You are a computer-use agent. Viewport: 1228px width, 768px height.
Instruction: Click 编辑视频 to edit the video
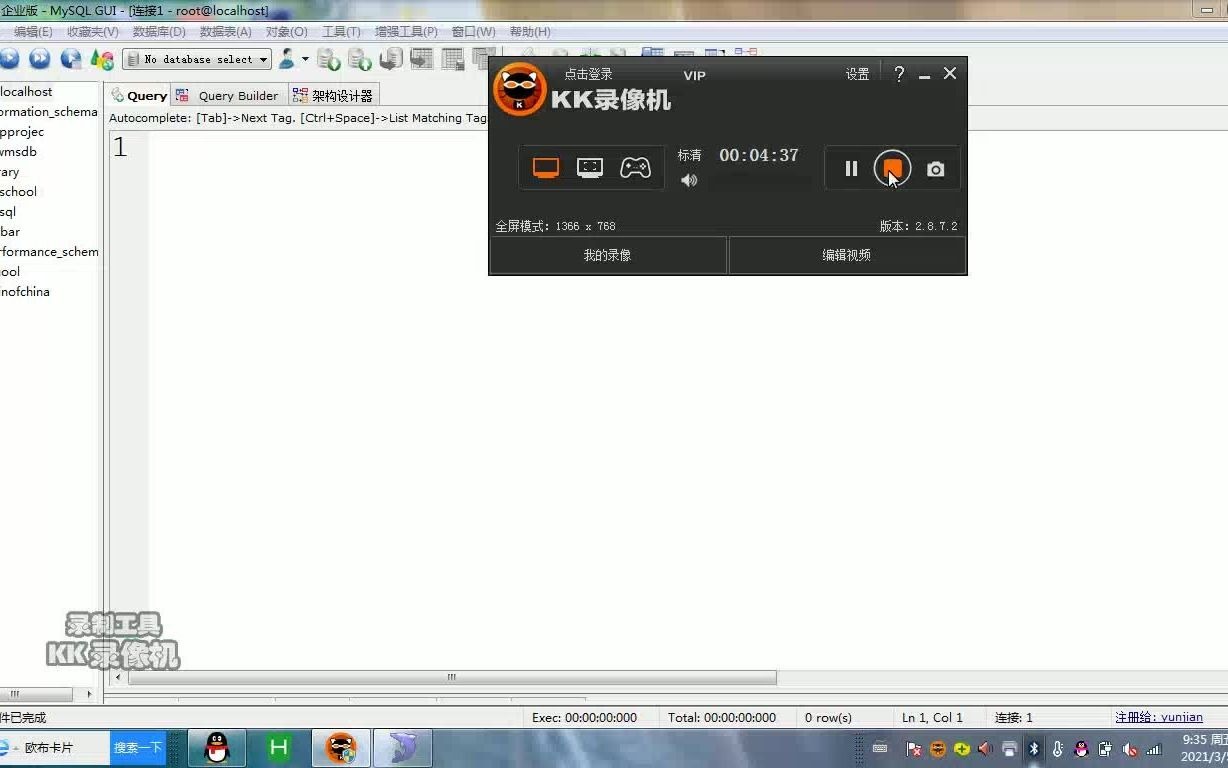[x=847, y=255]
